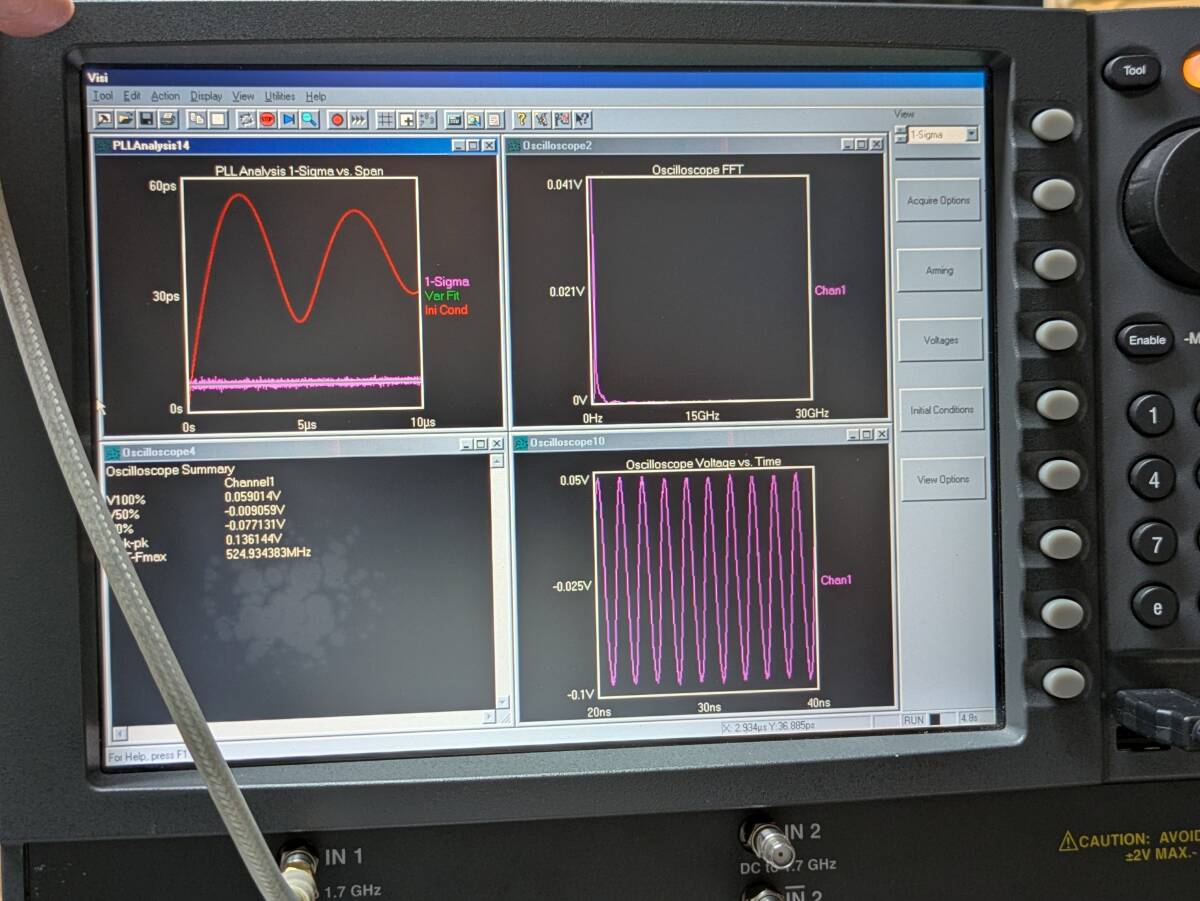Click the Print icon in toolbar

pyautogui.click(x=167, y=120)
